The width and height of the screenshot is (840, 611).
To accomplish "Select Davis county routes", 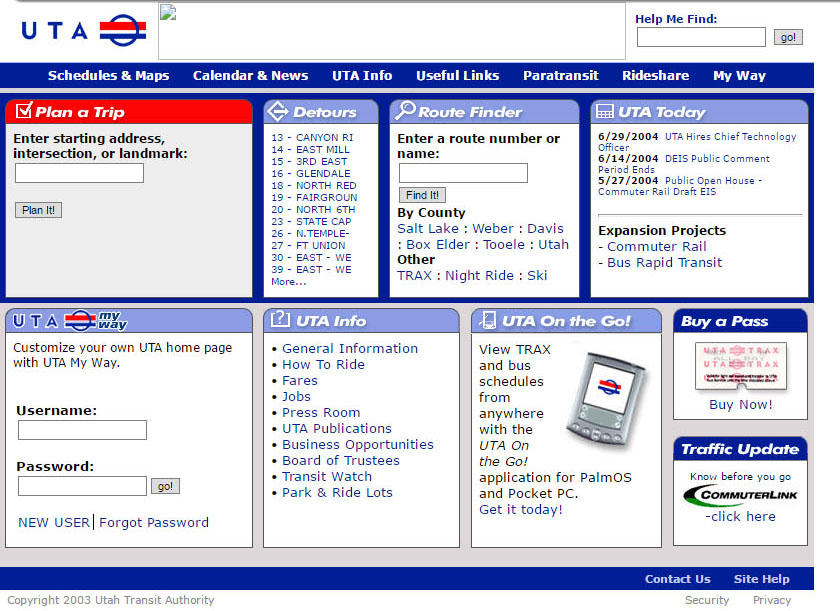I will 545,229.
